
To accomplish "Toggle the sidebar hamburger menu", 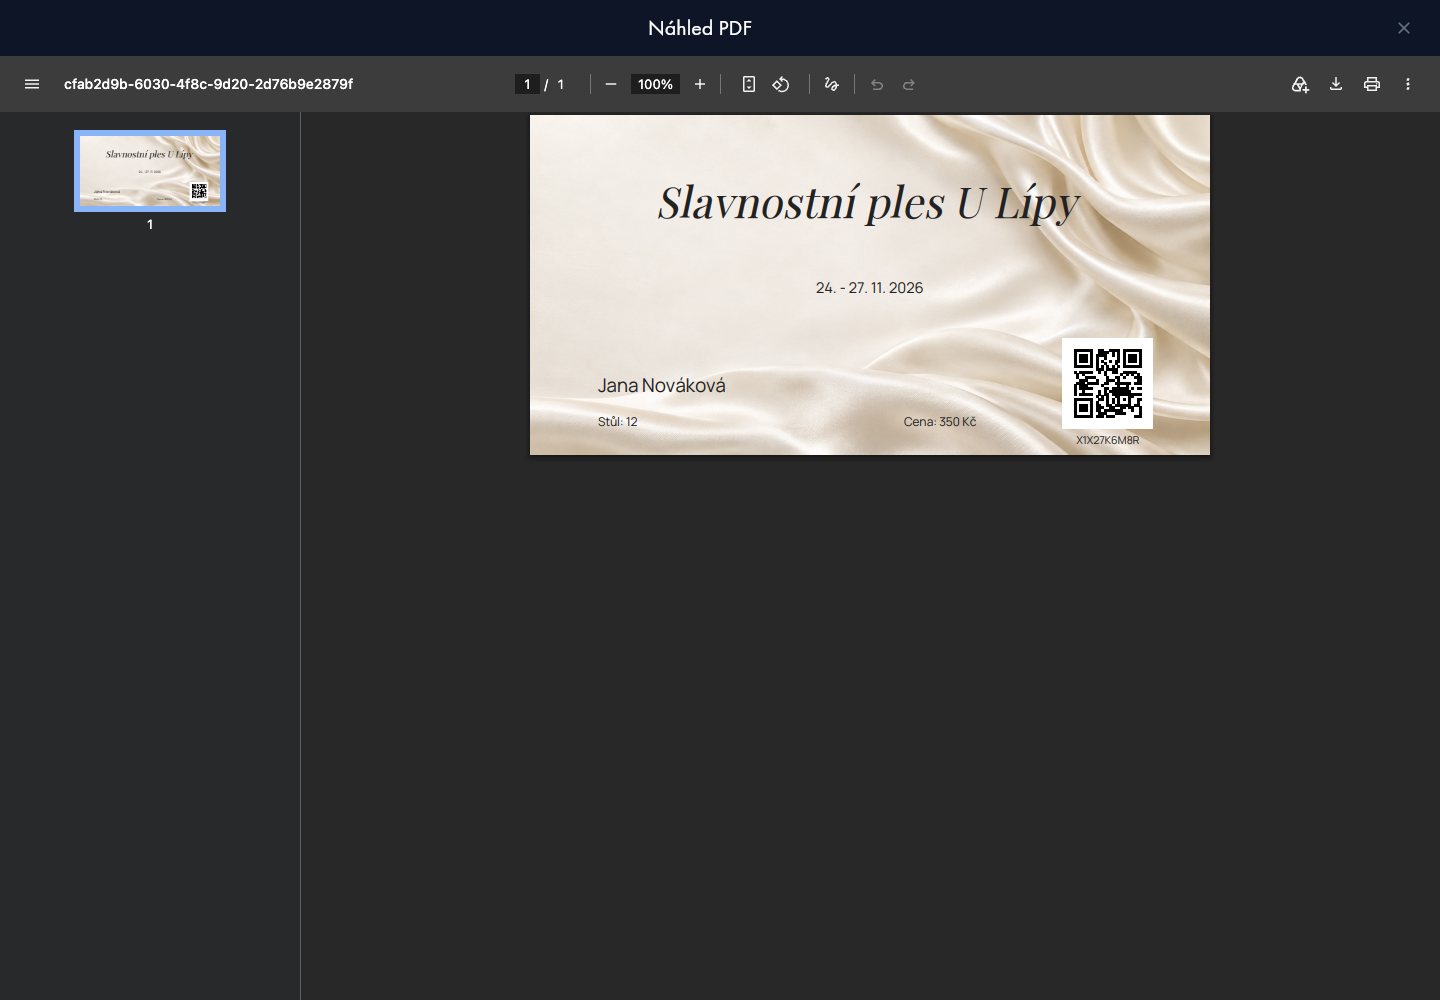I will point(32,84).
